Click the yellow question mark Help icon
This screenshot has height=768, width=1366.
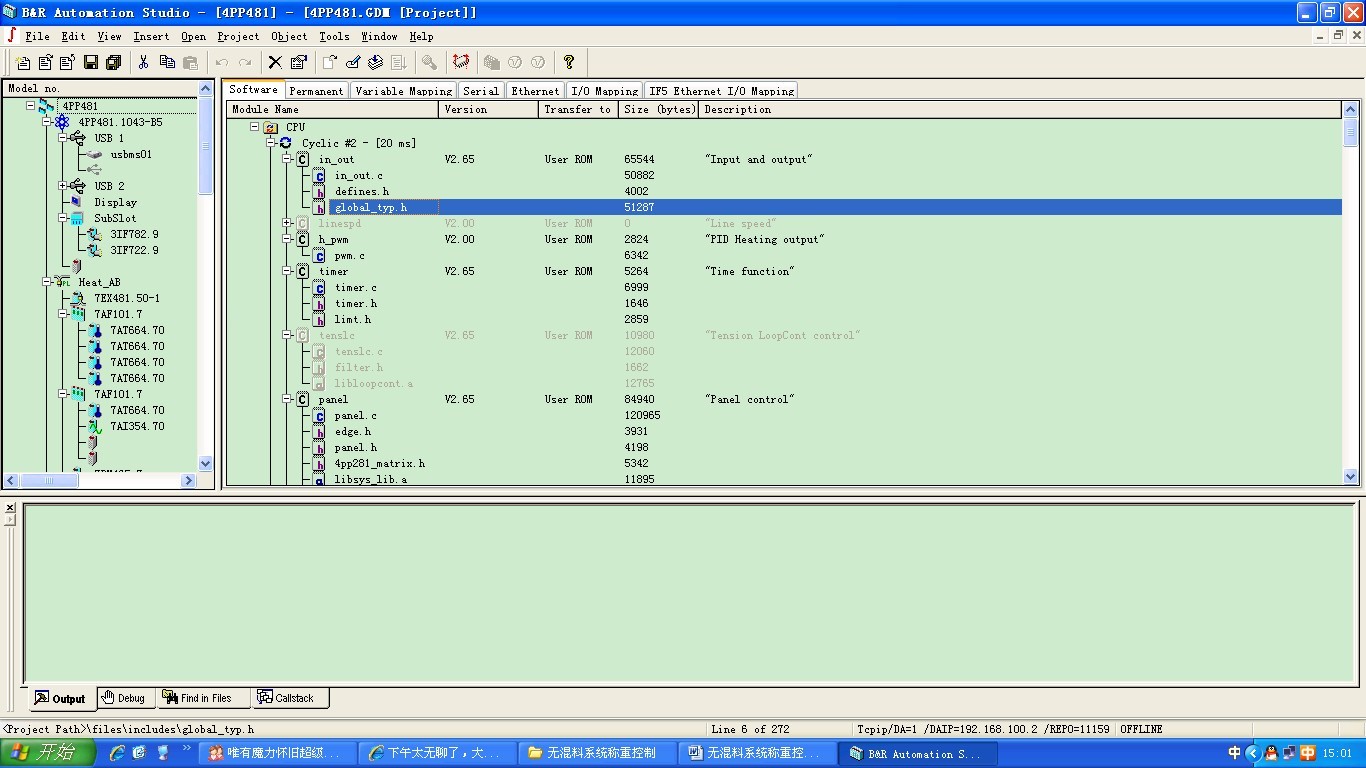point(569,62)
